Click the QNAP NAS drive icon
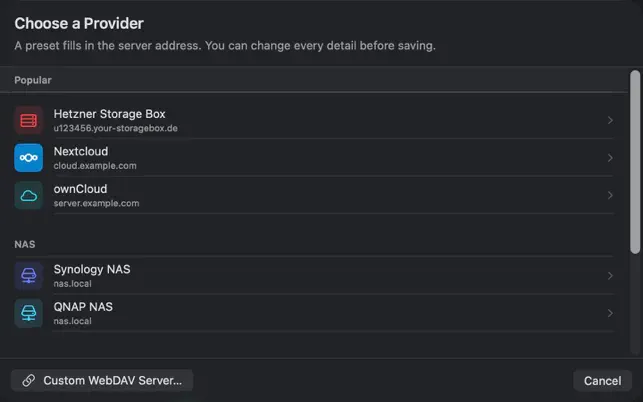643x402 pixels. point(29,313)
